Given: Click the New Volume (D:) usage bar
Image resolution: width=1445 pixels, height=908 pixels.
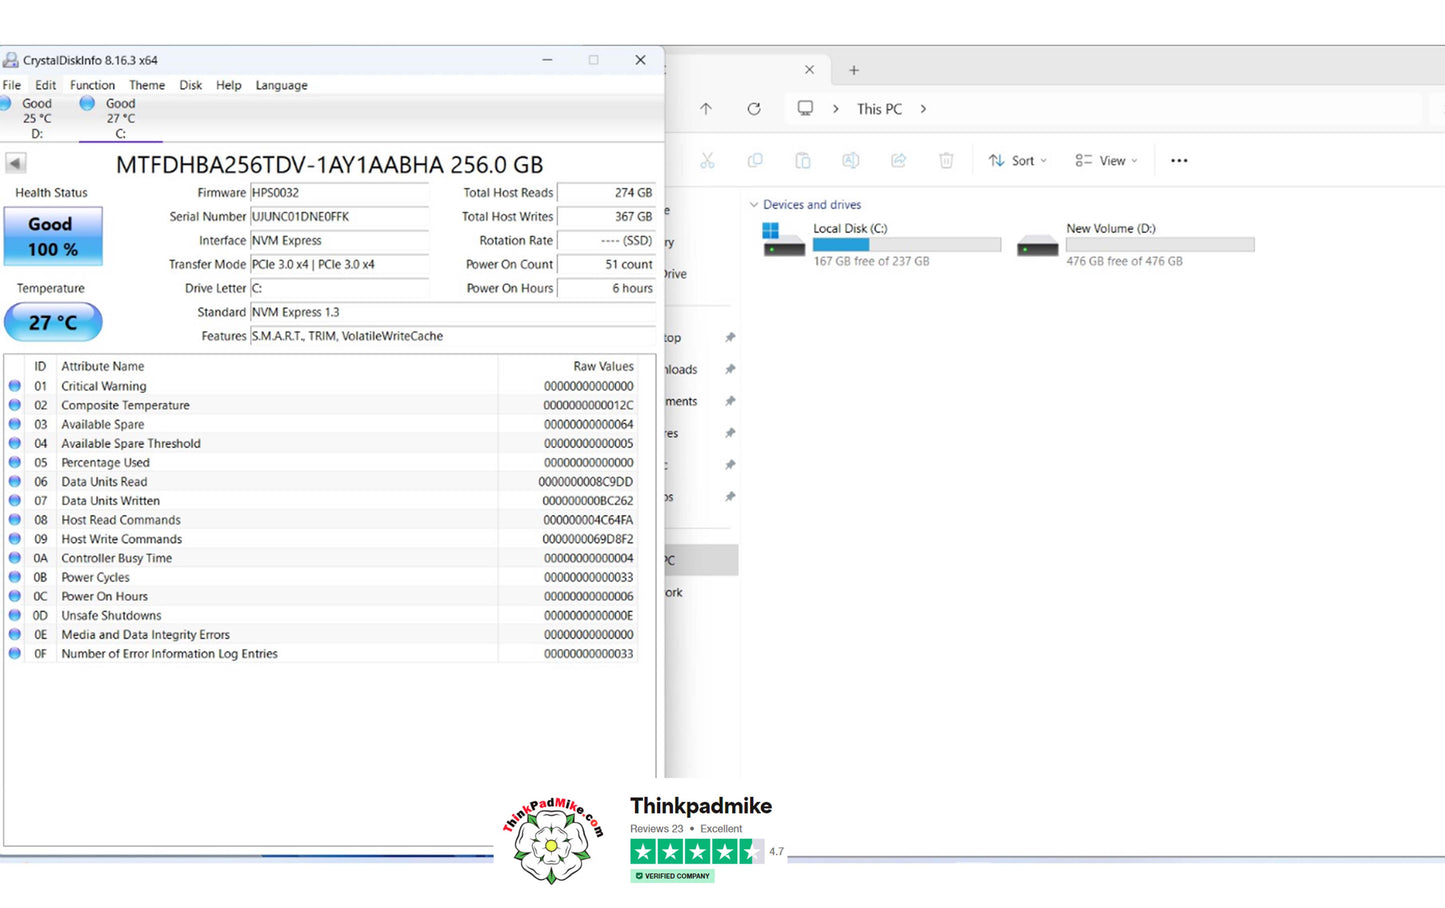Looking at the screenshot, I should pyautogui.click(x=1160, y=244).
